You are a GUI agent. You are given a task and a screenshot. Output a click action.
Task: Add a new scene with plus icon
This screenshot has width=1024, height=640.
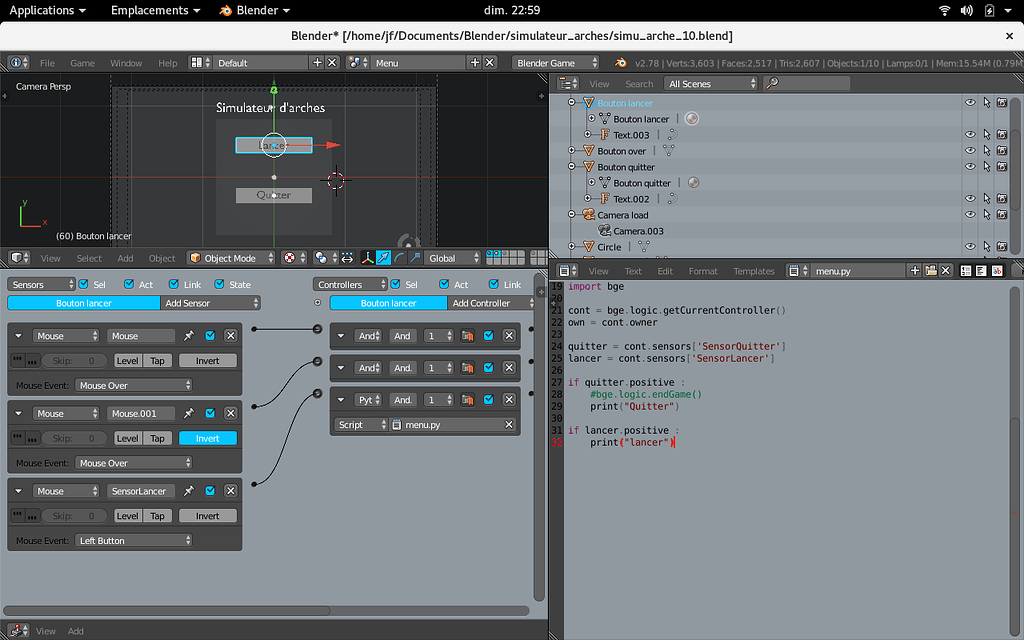point(475,63)
